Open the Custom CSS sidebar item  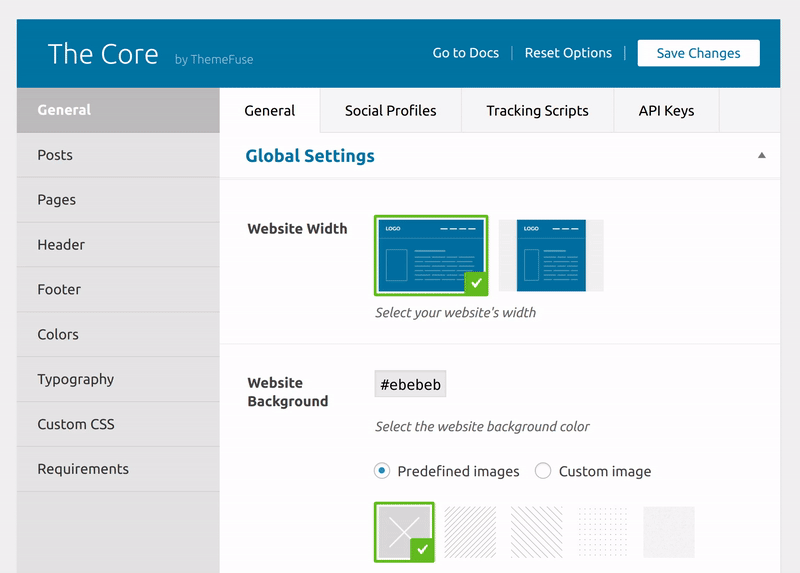76,424
